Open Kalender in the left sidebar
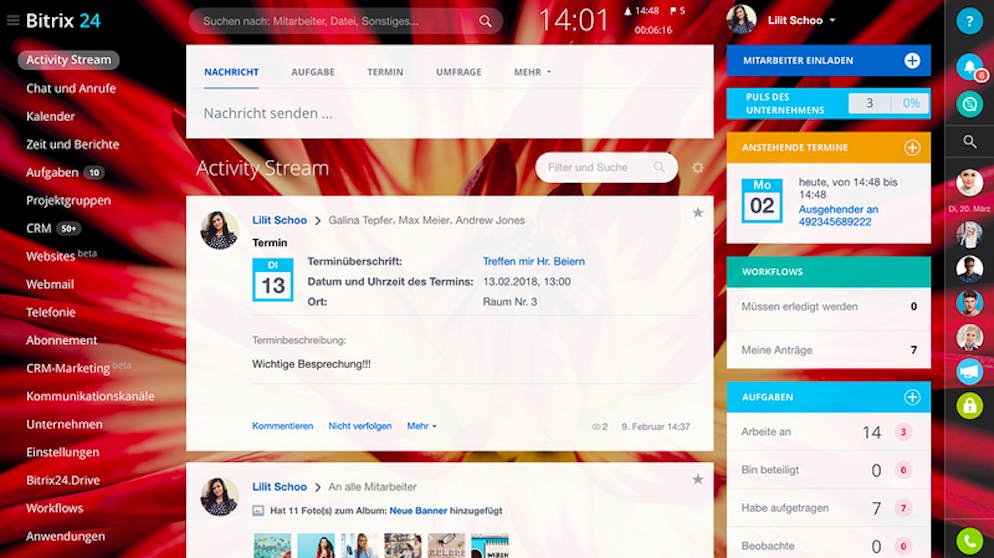Viewport: 994px width, 558px height. tap(51, 116)
